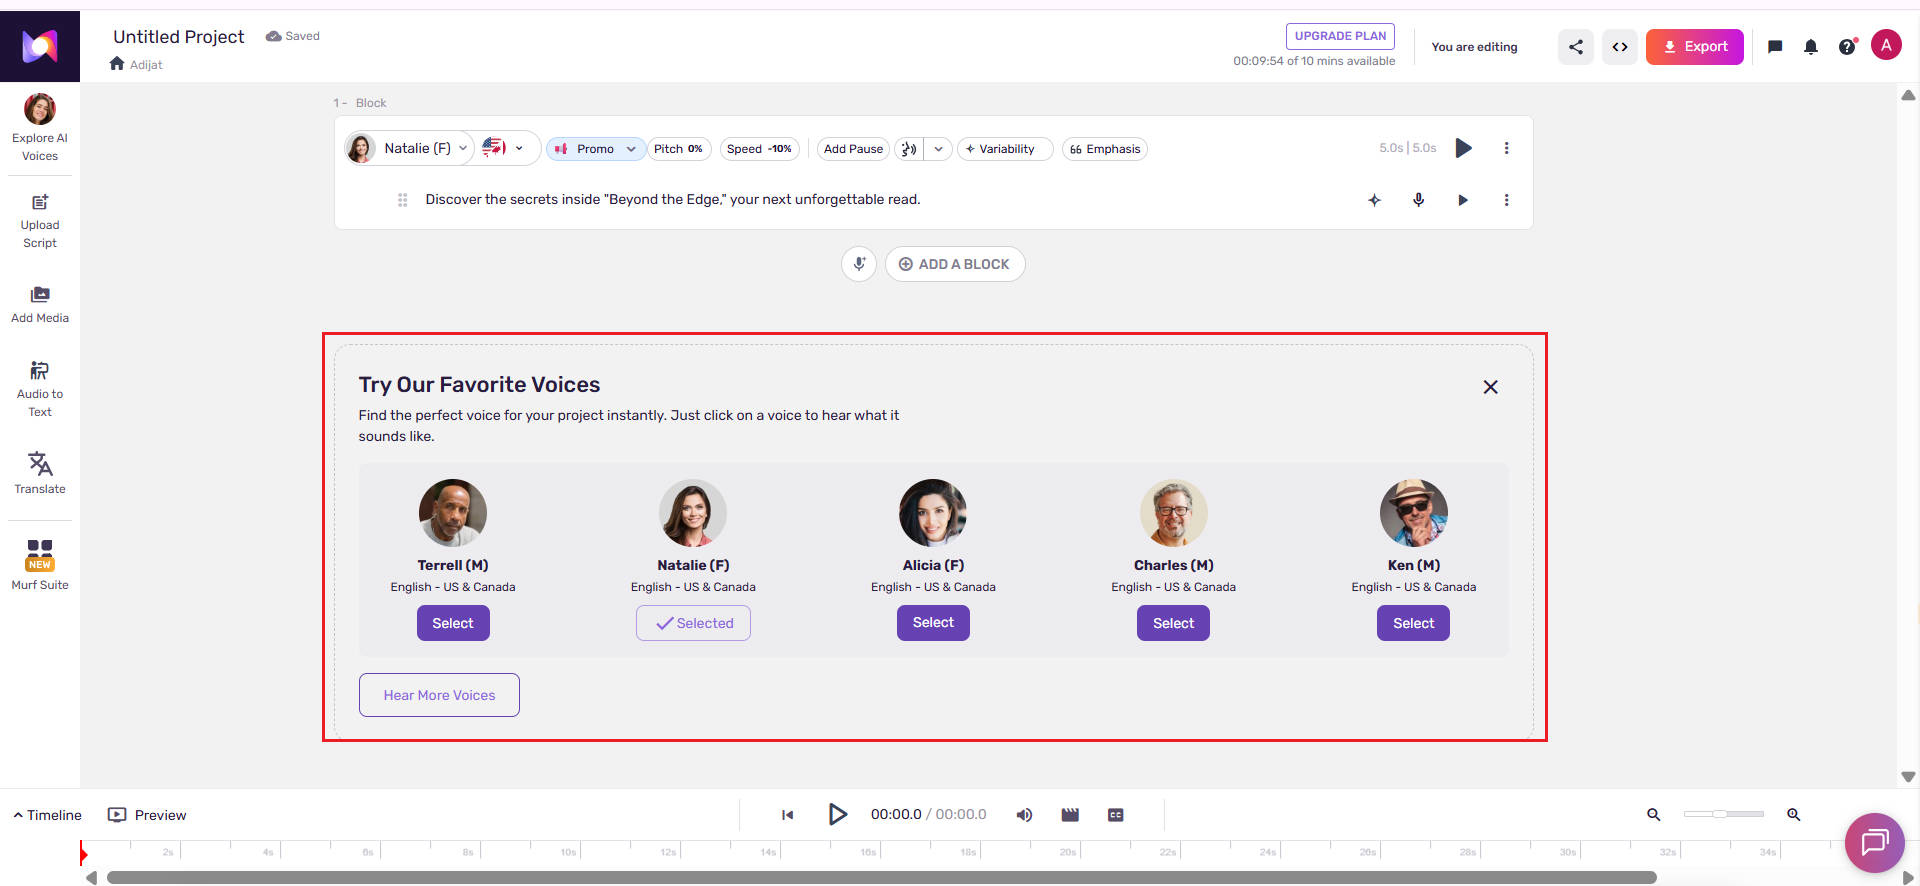Image resolution: width=1920 pixels, height=886 pixels.
Task: Play the project from the playback bar
Action: [x=838, y=814]
